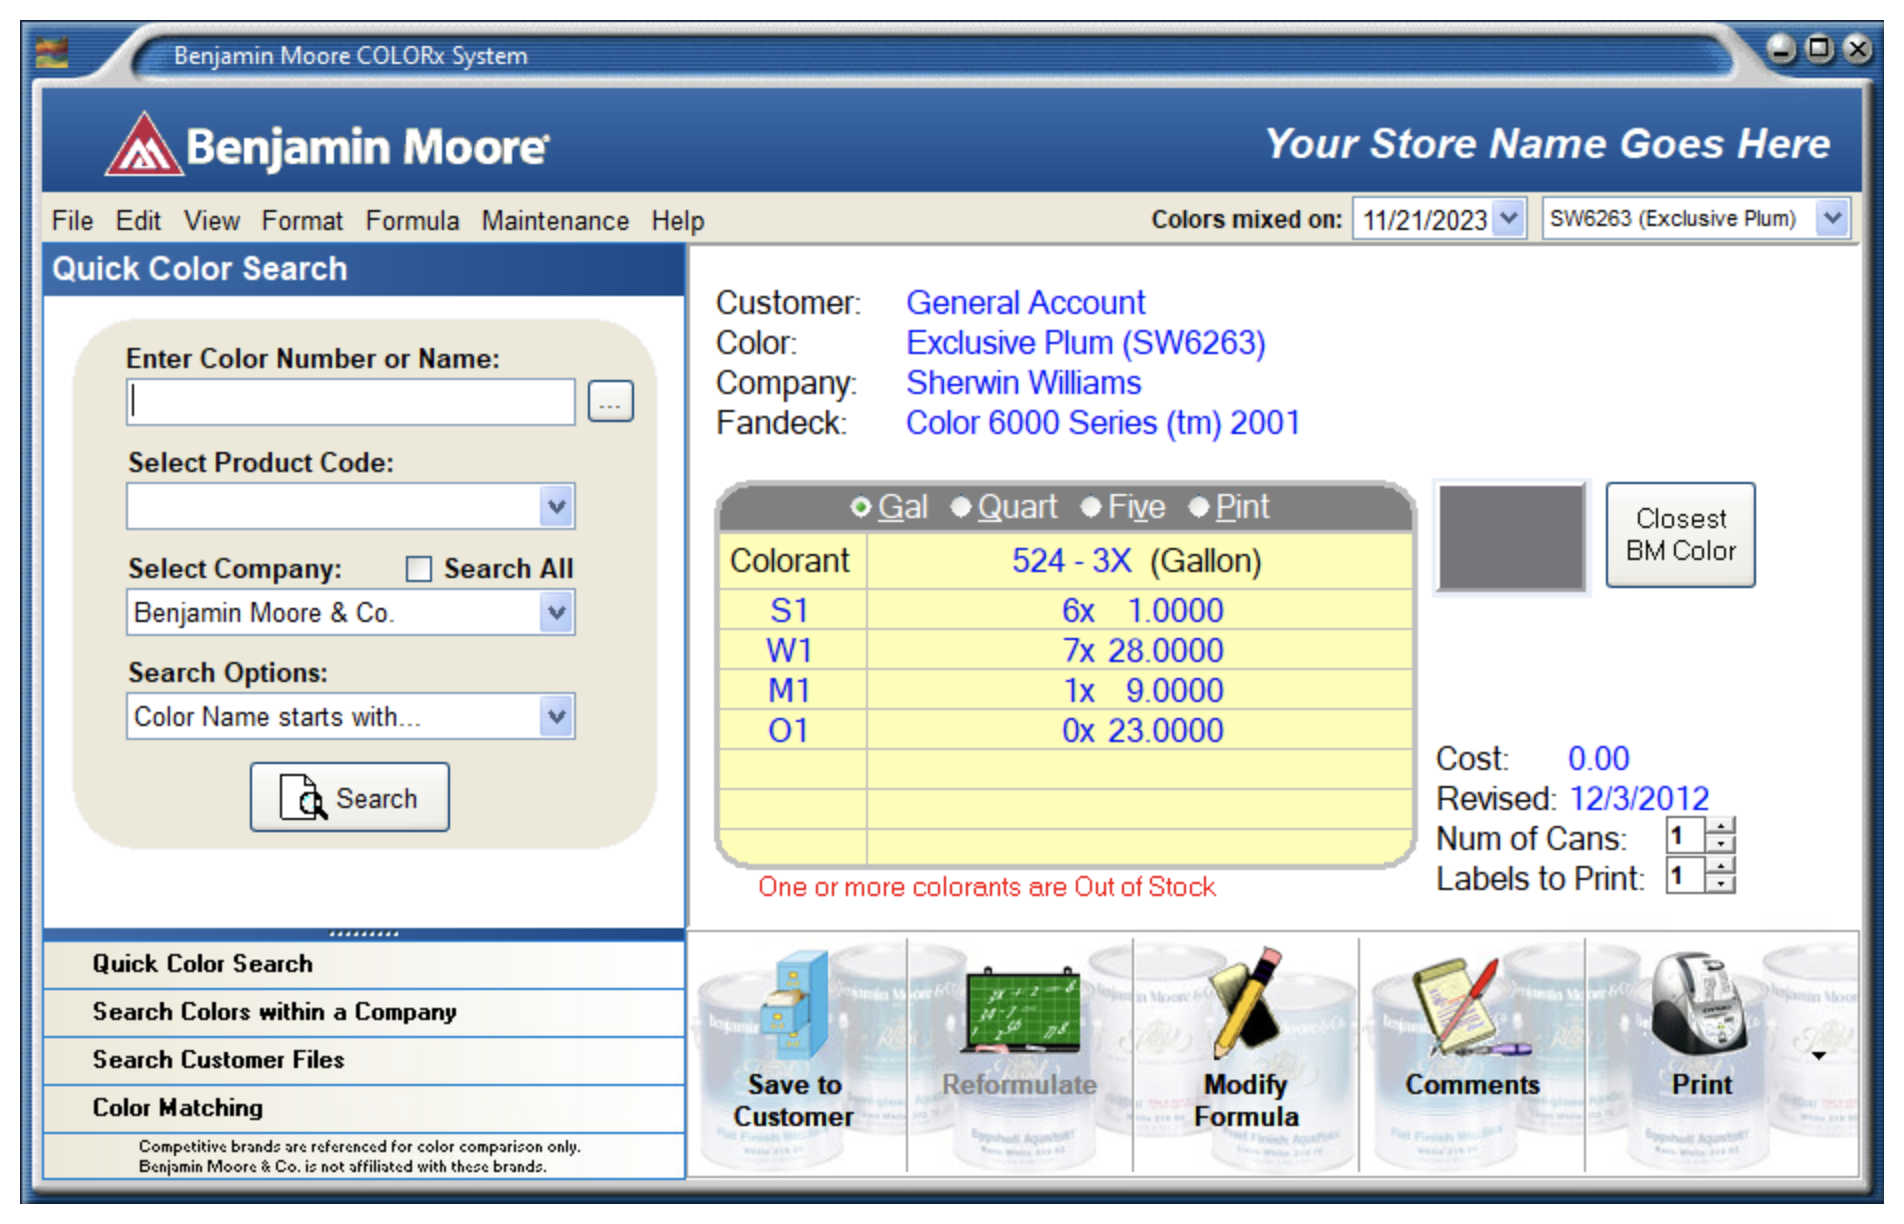Click the Search button
Screen dimensions: 1904x1224
click(349, 797)
